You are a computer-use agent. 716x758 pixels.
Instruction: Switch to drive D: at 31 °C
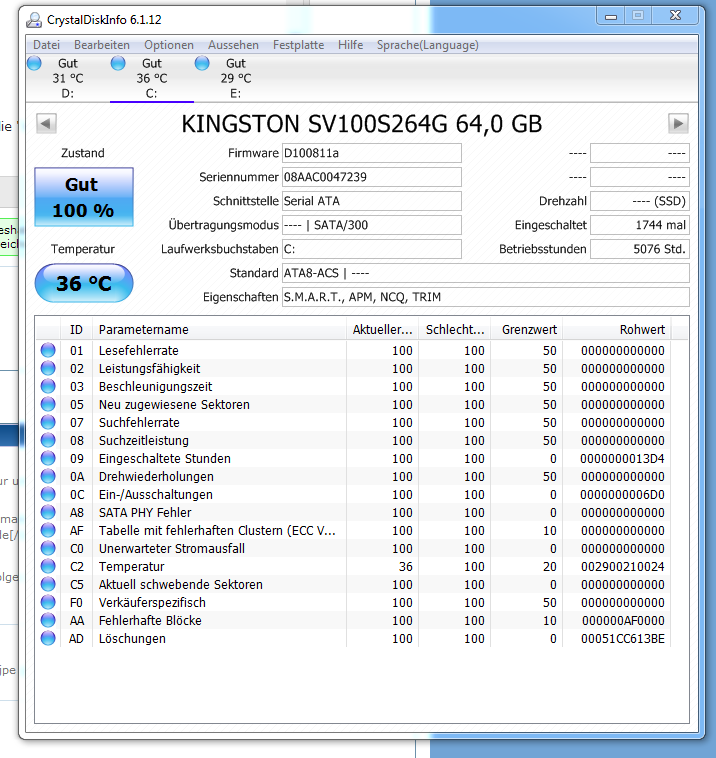(68, 78)
